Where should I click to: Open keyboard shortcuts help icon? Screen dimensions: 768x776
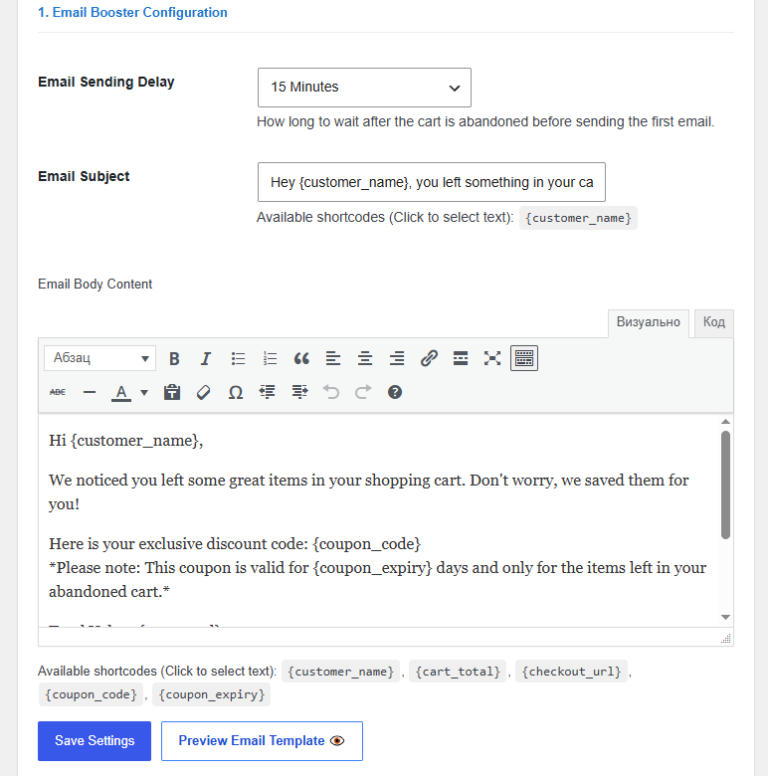(x=395, y=392)
